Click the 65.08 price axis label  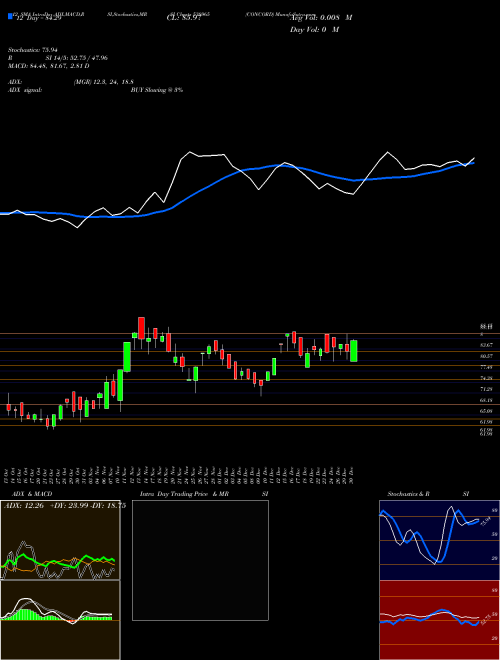tap(487, 411)
